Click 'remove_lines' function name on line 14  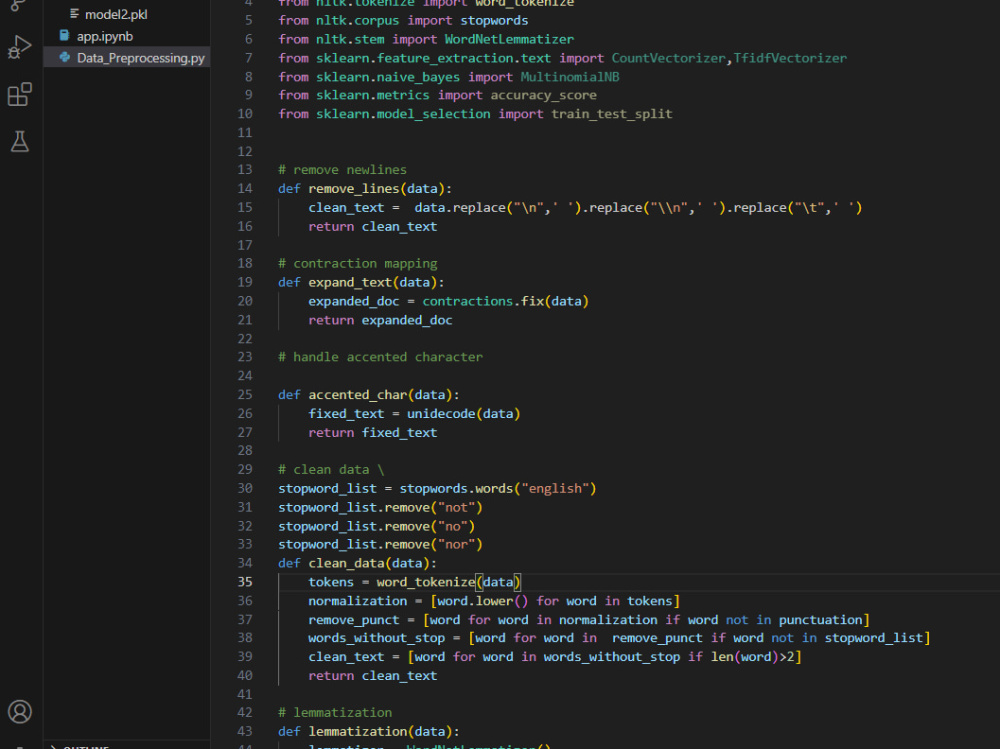354,188
